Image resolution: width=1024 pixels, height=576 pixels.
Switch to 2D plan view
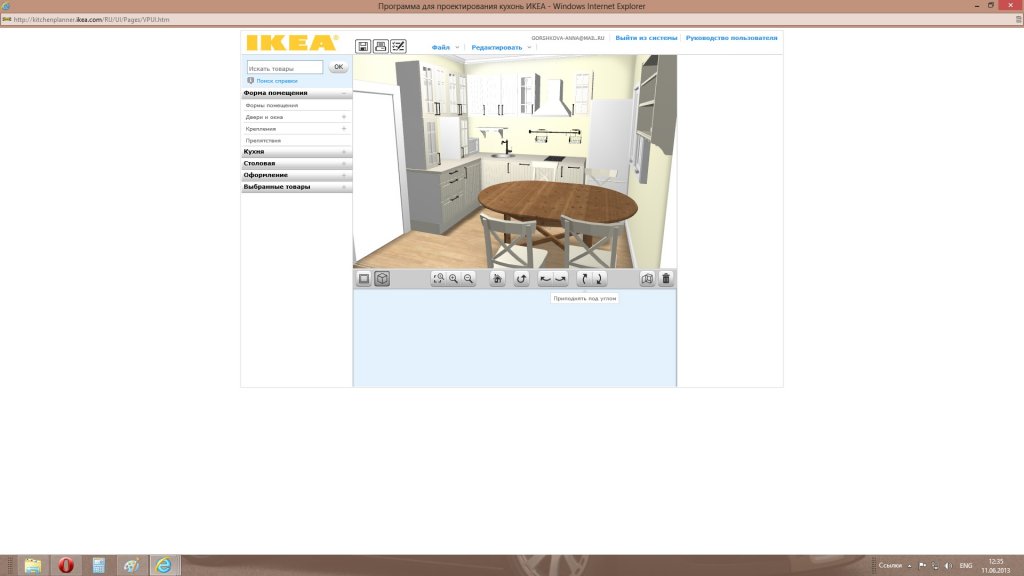[364, 279]
